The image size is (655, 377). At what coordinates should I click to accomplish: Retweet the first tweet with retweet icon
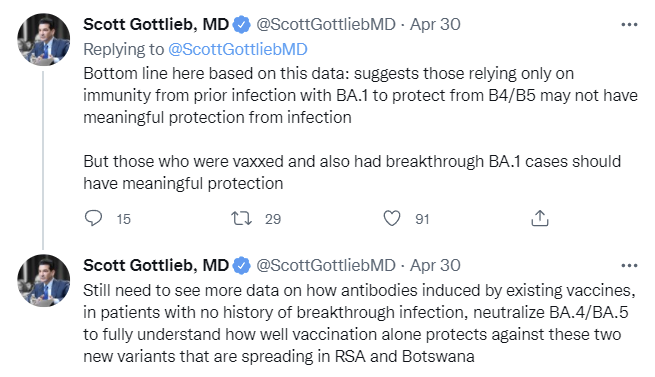point(241,218)
